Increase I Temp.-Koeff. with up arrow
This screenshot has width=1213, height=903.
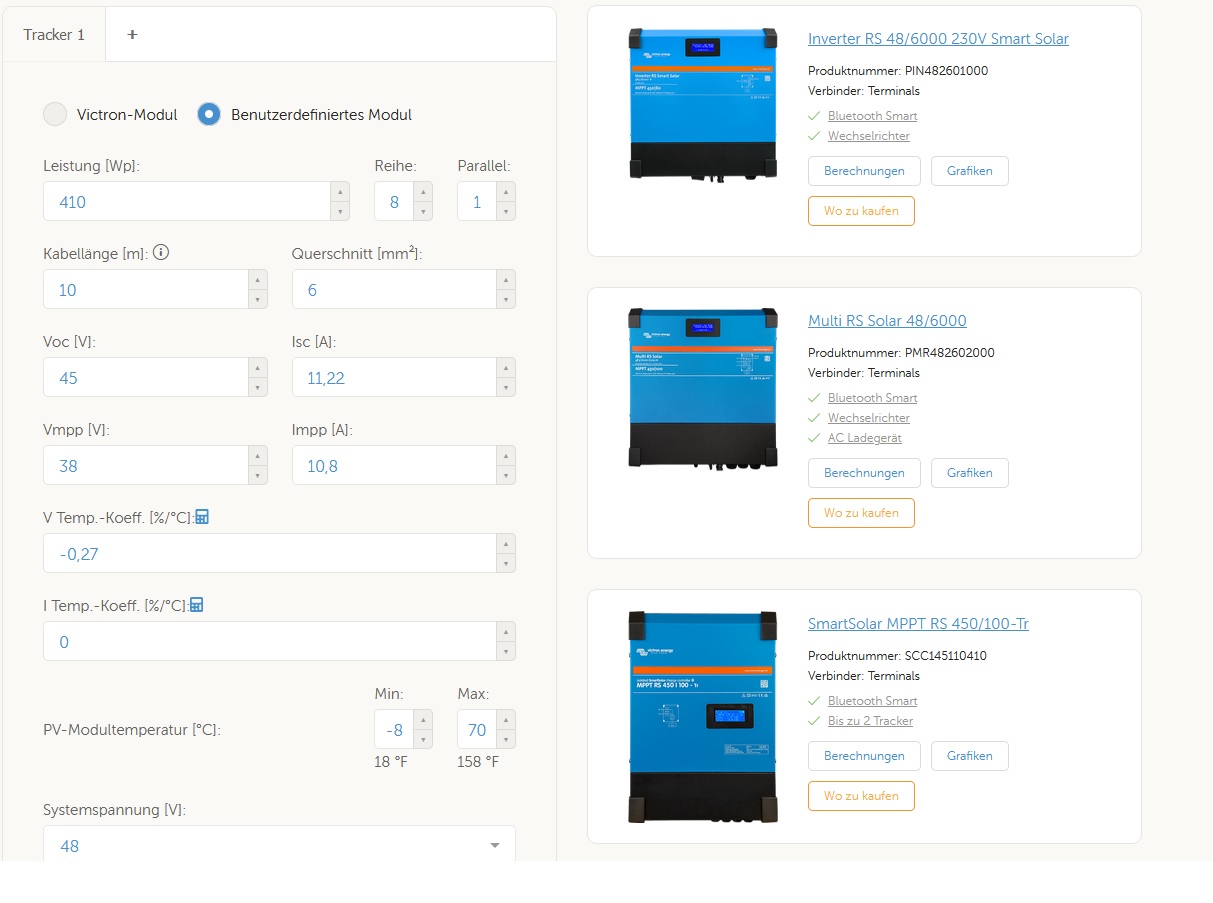point(506,631)
